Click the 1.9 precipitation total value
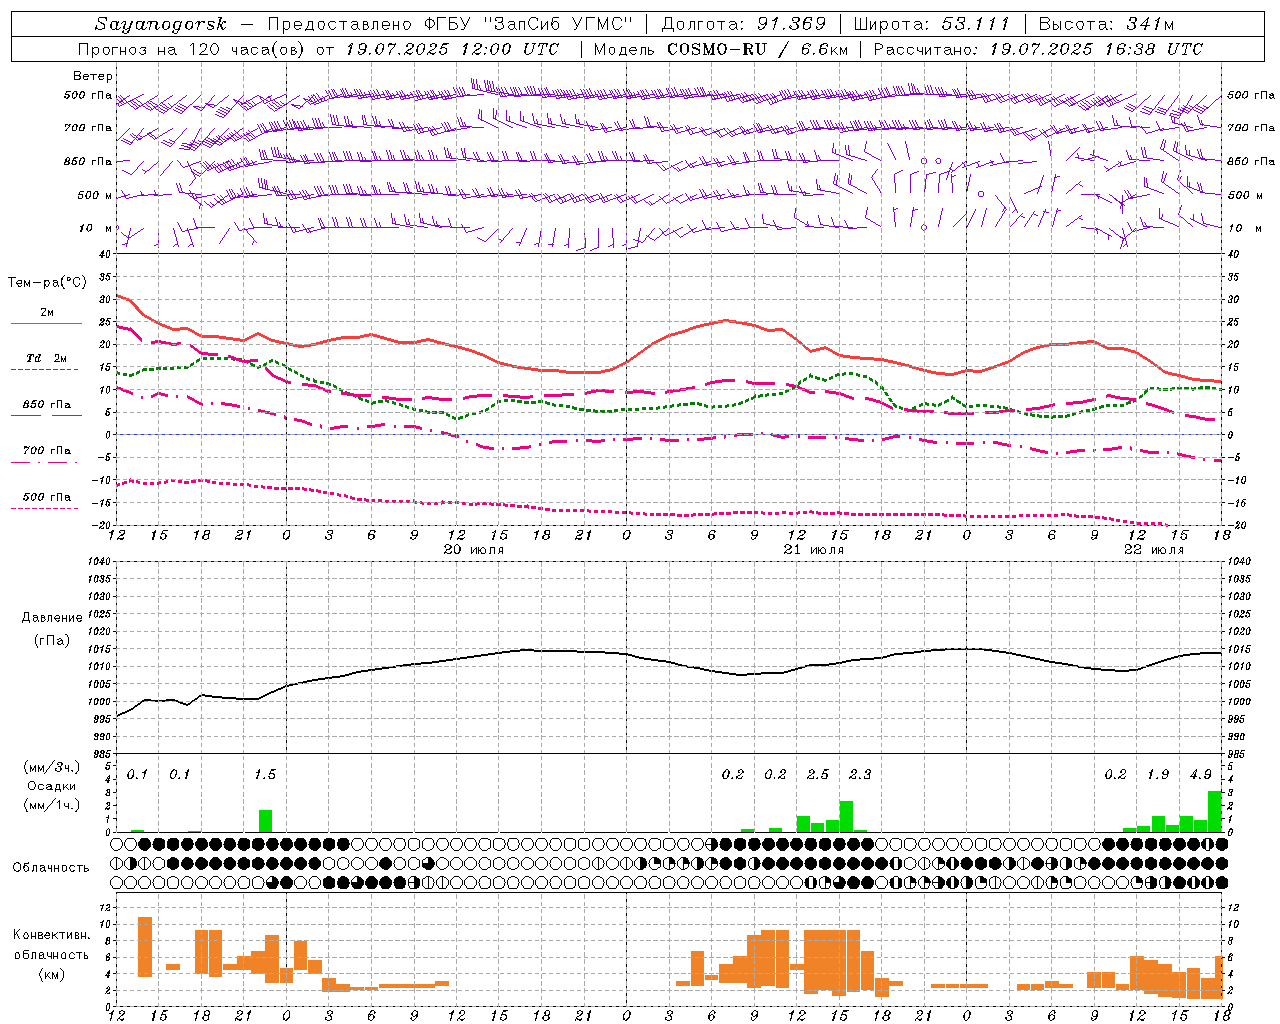The image size is (1280, 1024). point(1158,775)
